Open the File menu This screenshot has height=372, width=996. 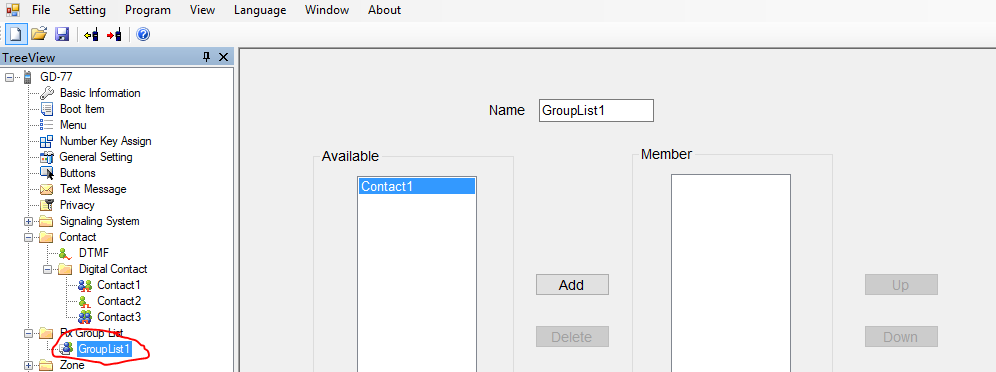41,10
